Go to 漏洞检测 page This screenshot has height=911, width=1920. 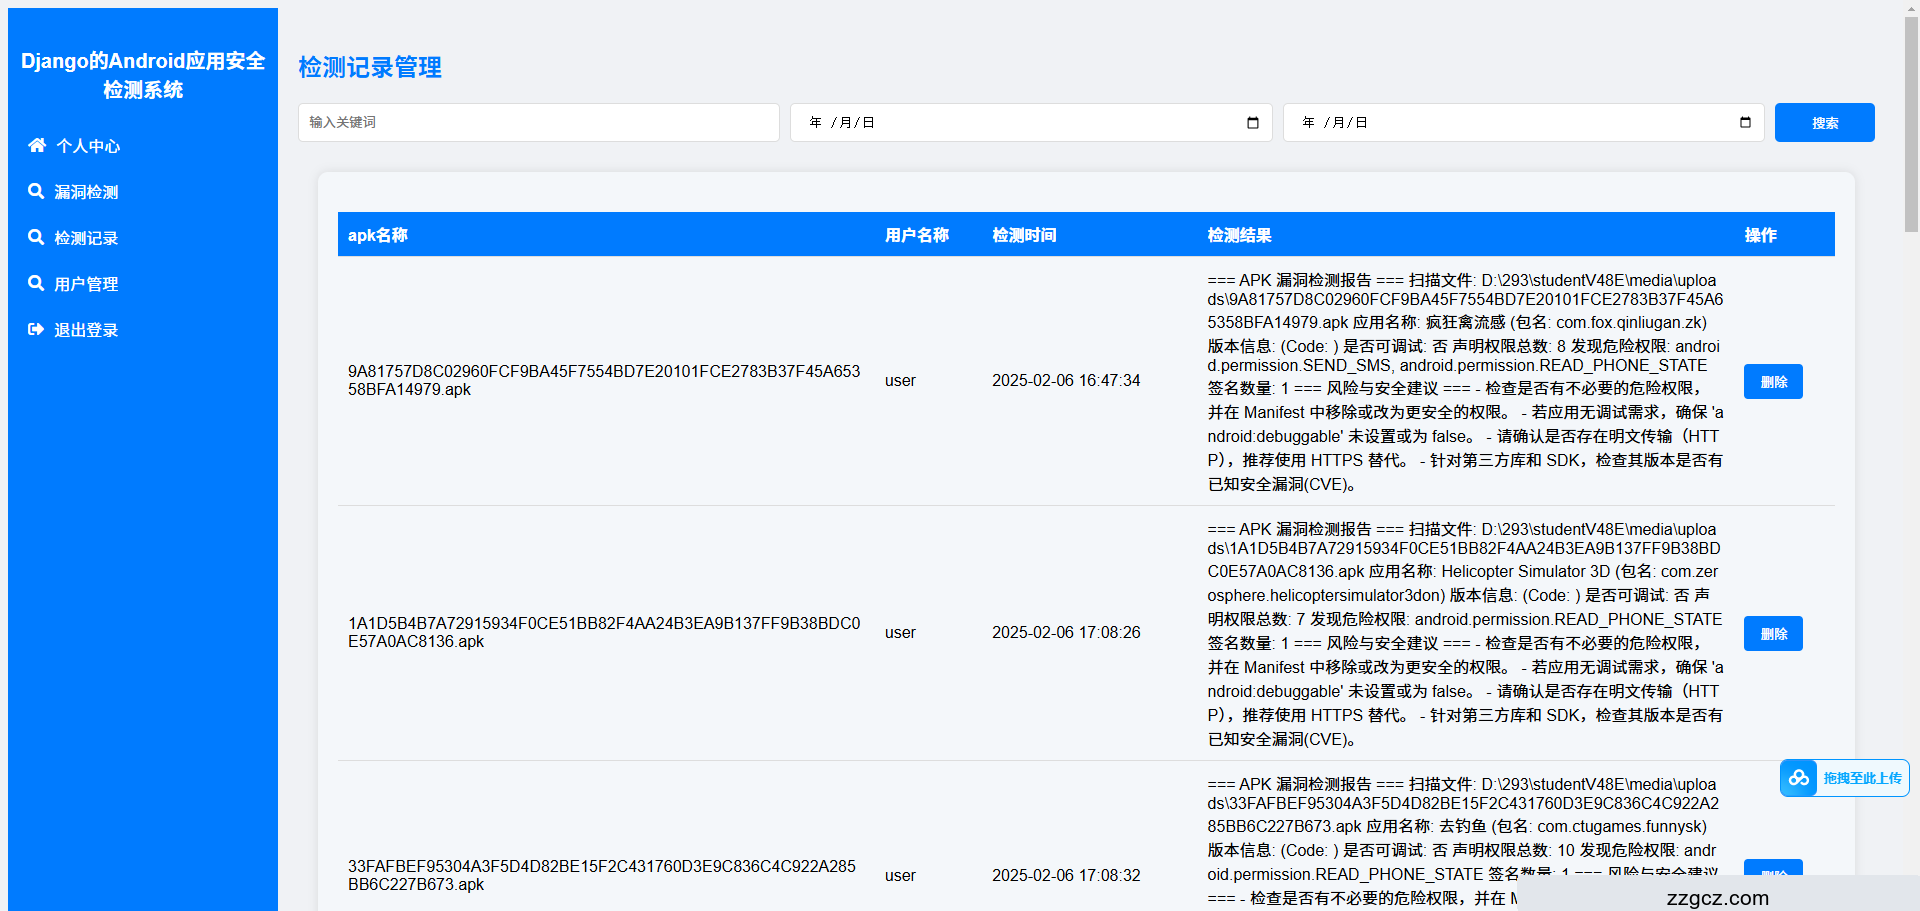[86, 192]
